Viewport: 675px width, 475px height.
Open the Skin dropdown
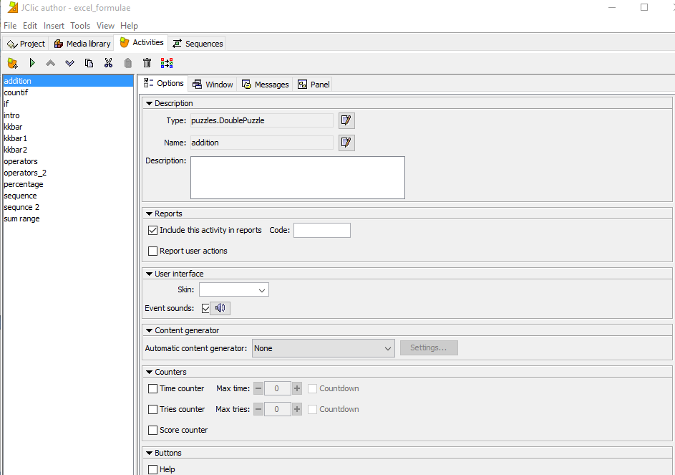click(234, 289)
